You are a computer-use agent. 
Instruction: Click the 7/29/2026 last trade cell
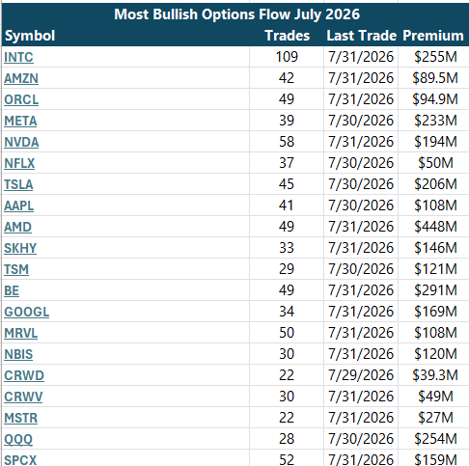pyautogui.click(x=361, y=375)
